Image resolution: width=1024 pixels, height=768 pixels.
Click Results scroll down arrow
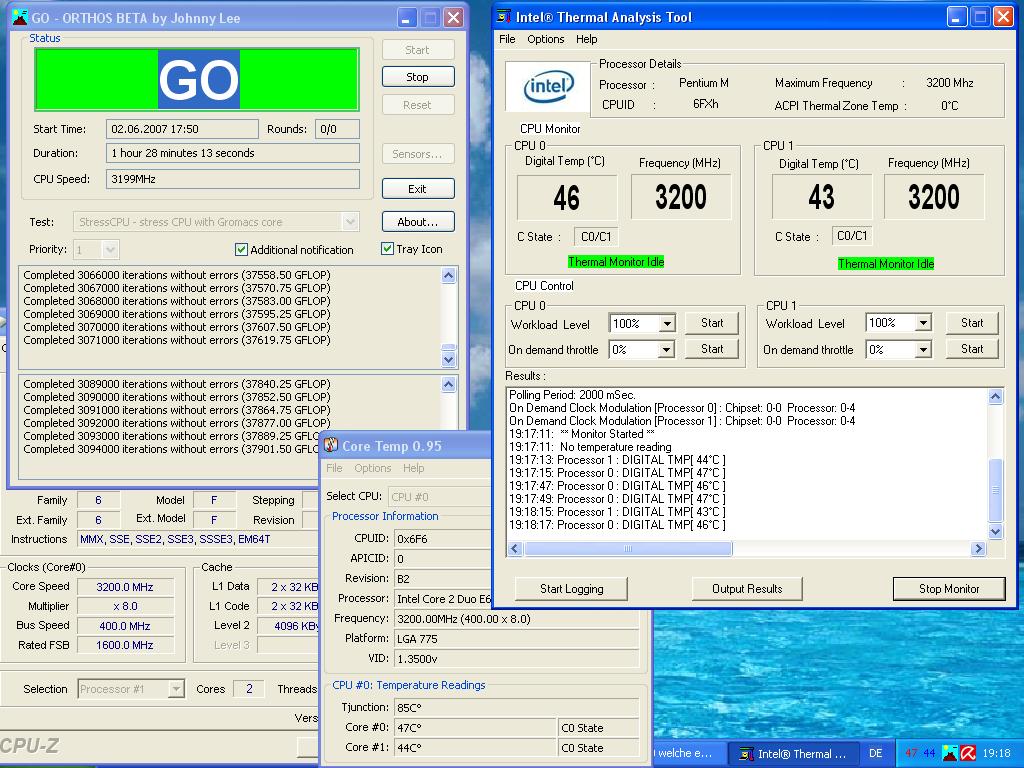[x=995, y=532]
